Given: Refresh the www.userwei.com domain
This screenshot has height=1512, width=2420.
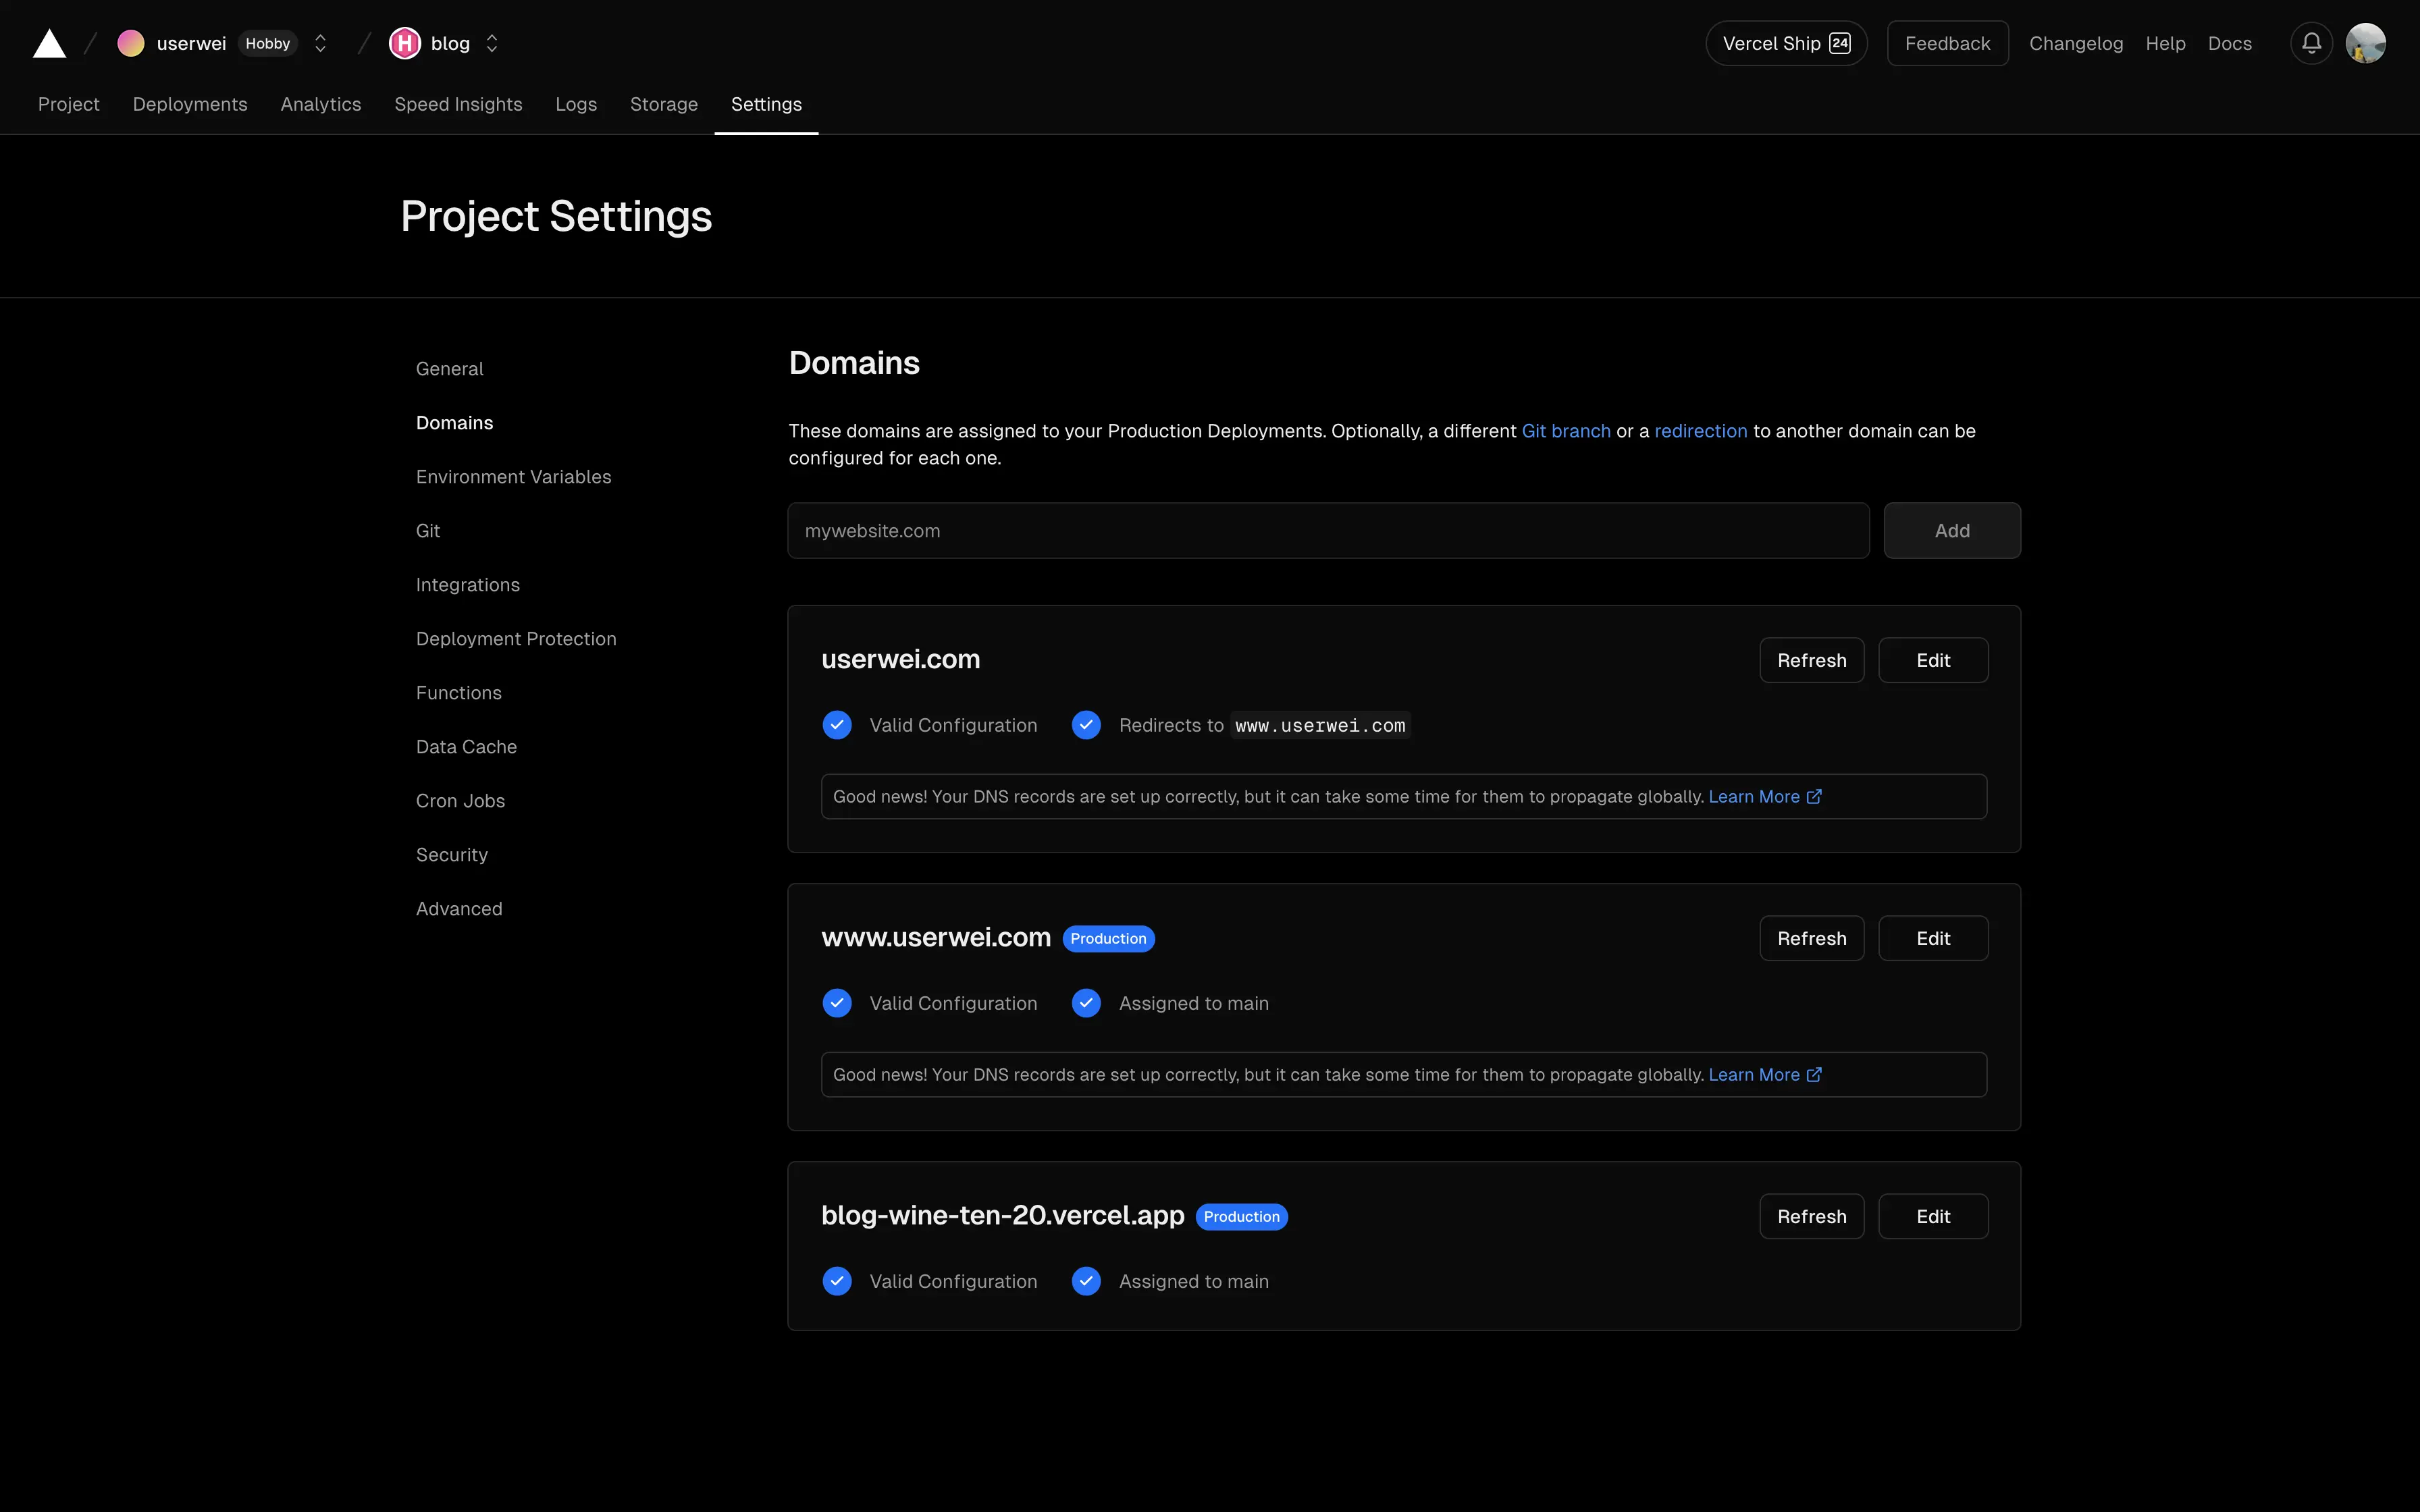Looking at the screenshot, I should (1812, 938).
